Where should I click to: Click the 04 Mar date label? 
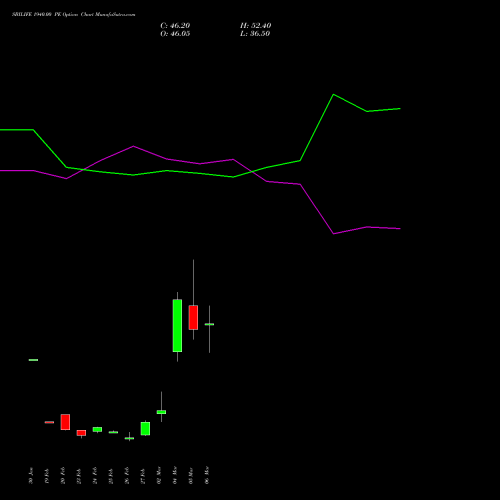[175, 475]
